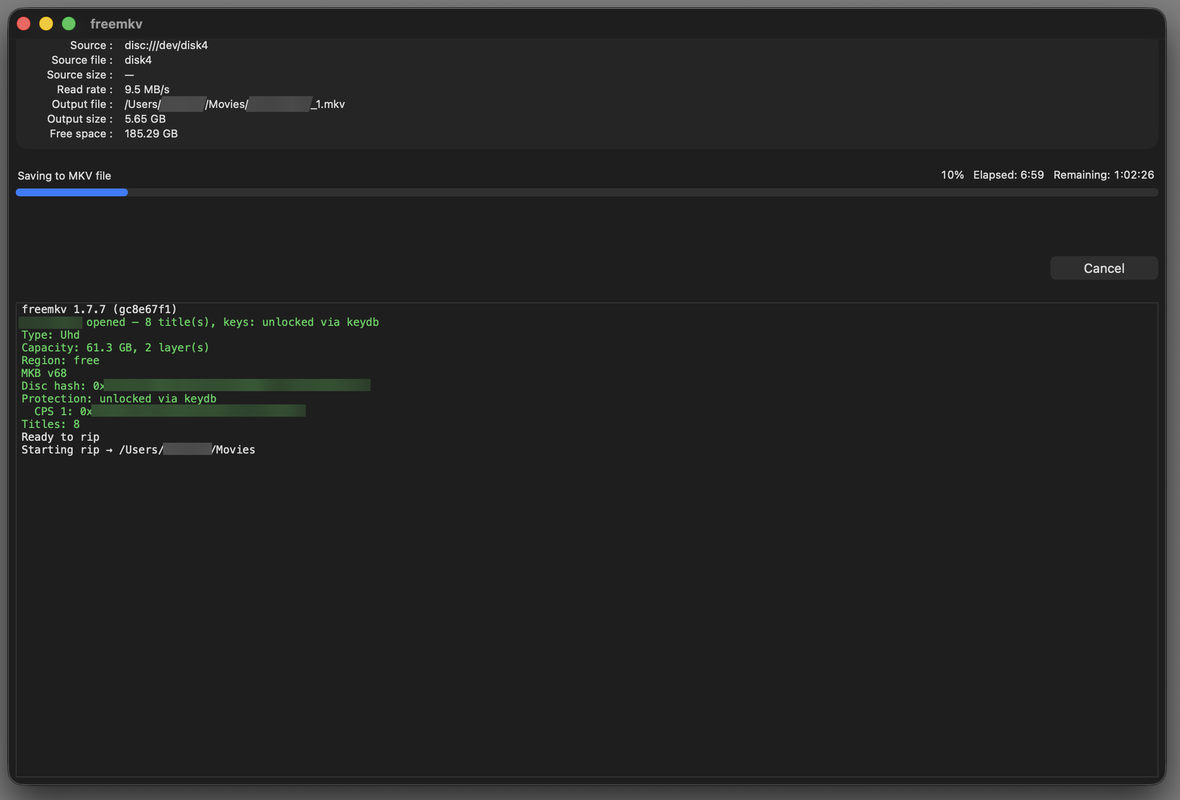
Task: Click the freemkv window title
Action: point(116,23)
